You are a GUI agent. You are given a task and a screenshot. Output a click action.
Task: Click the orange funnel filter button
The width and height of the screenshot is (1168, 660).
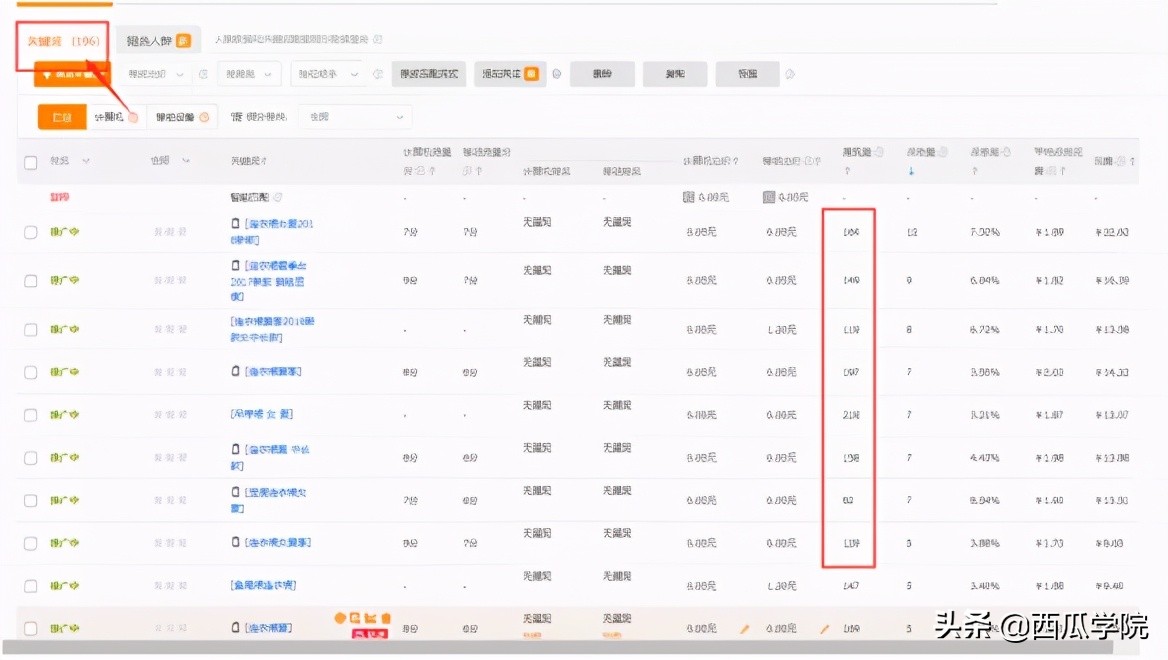coord(72,74)
